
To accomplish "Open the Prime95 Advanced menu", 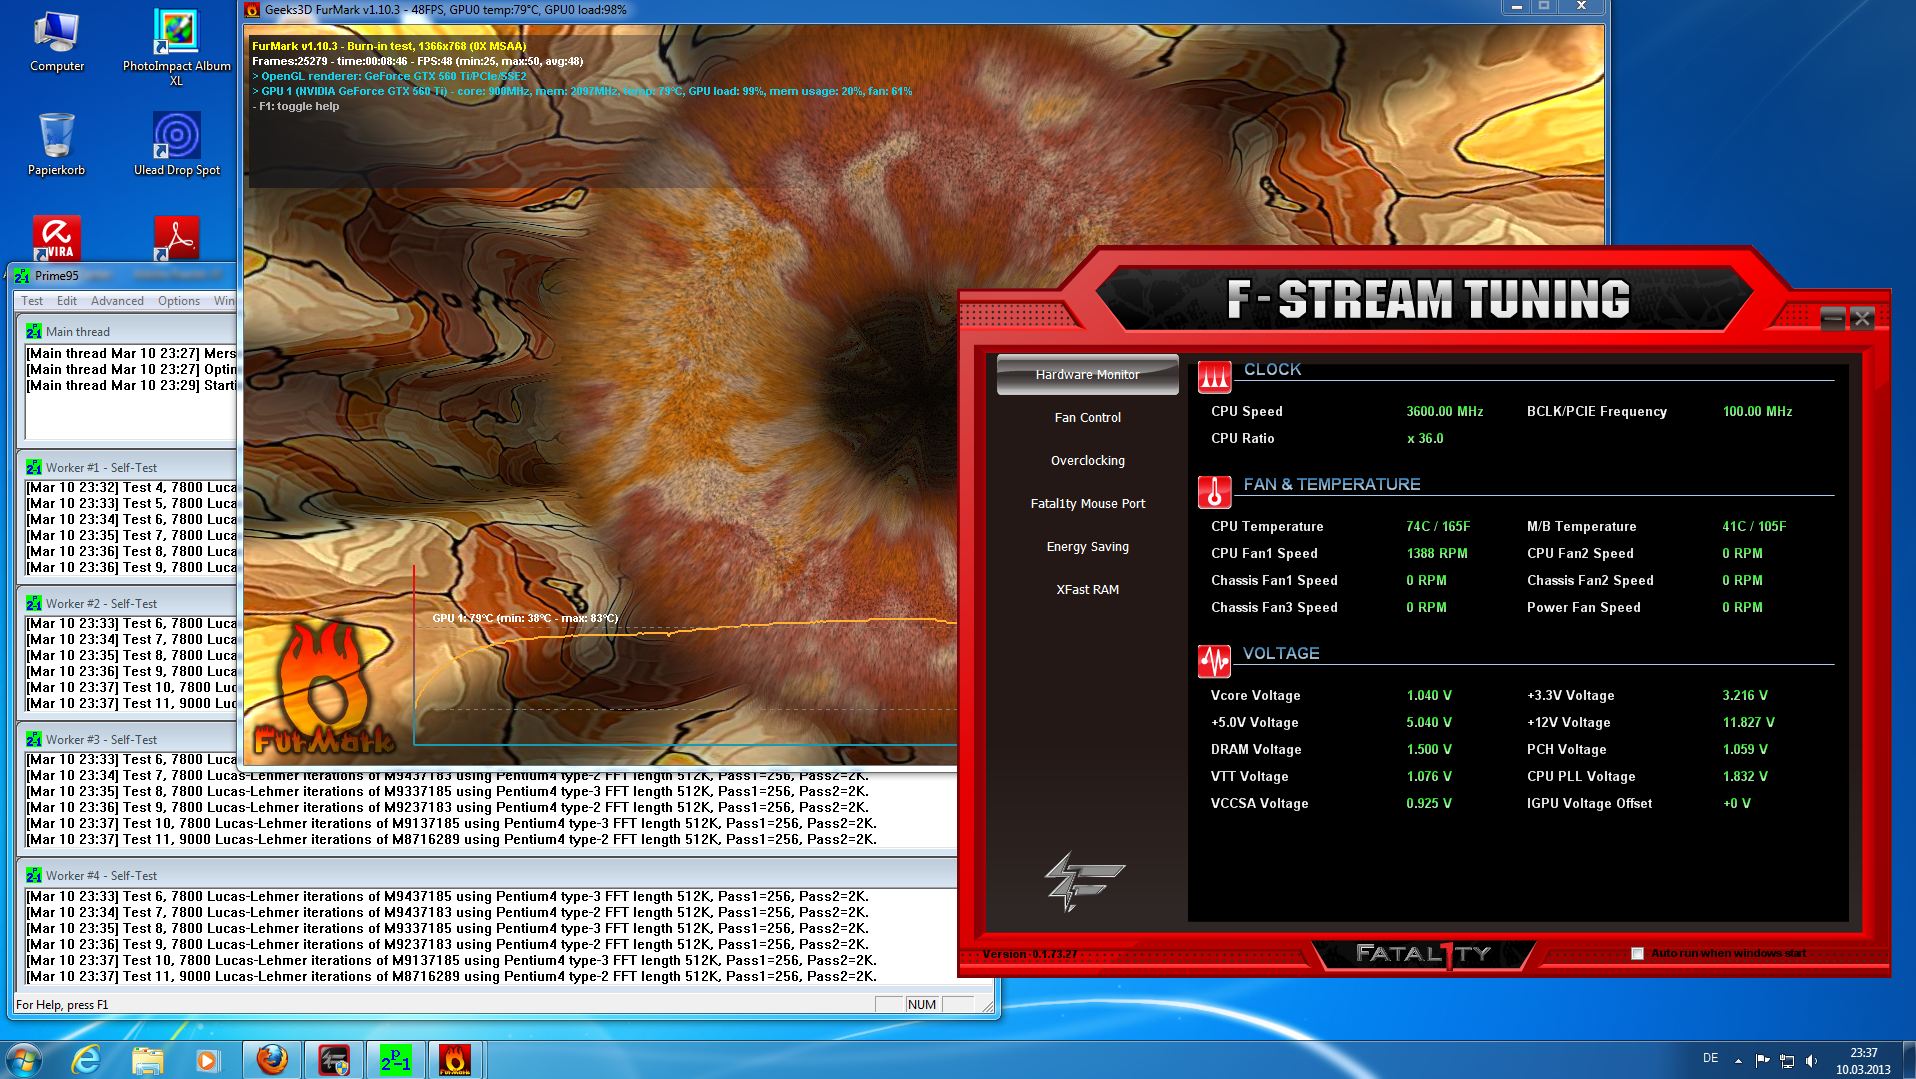I will (117, 301).
